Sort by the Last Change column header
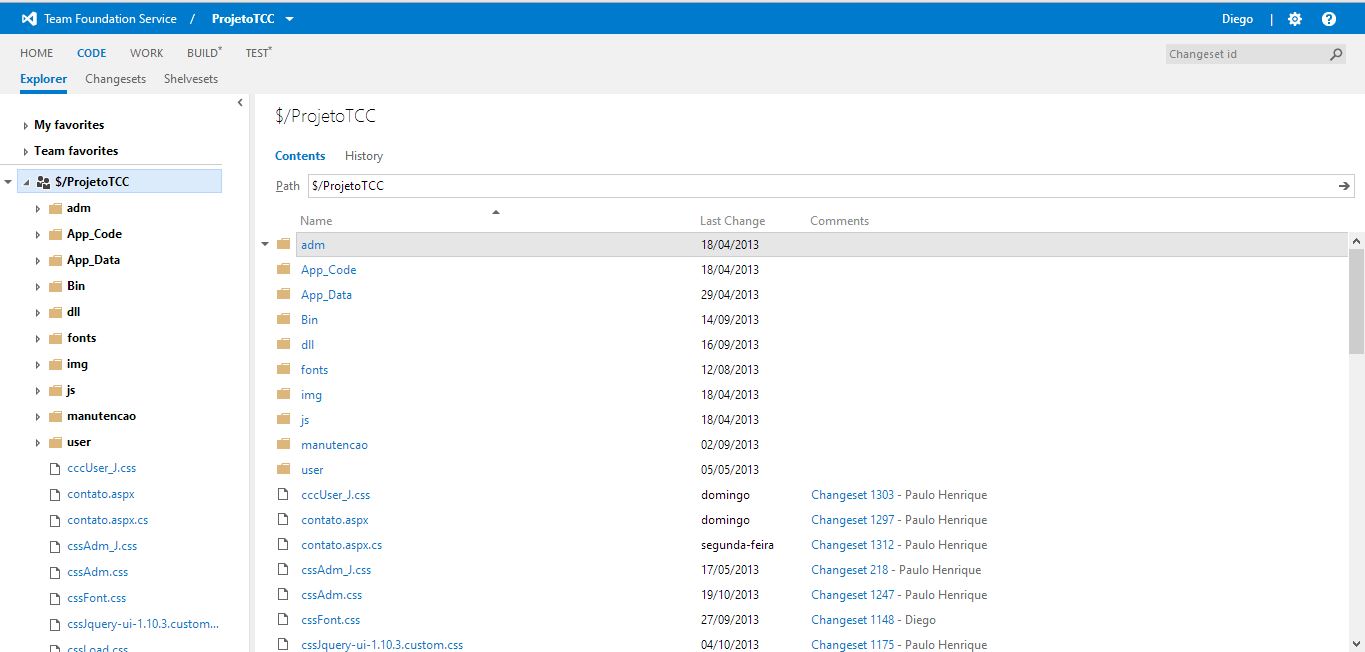This screenshot has width=1365, height=652. click(x=732, y=221)
